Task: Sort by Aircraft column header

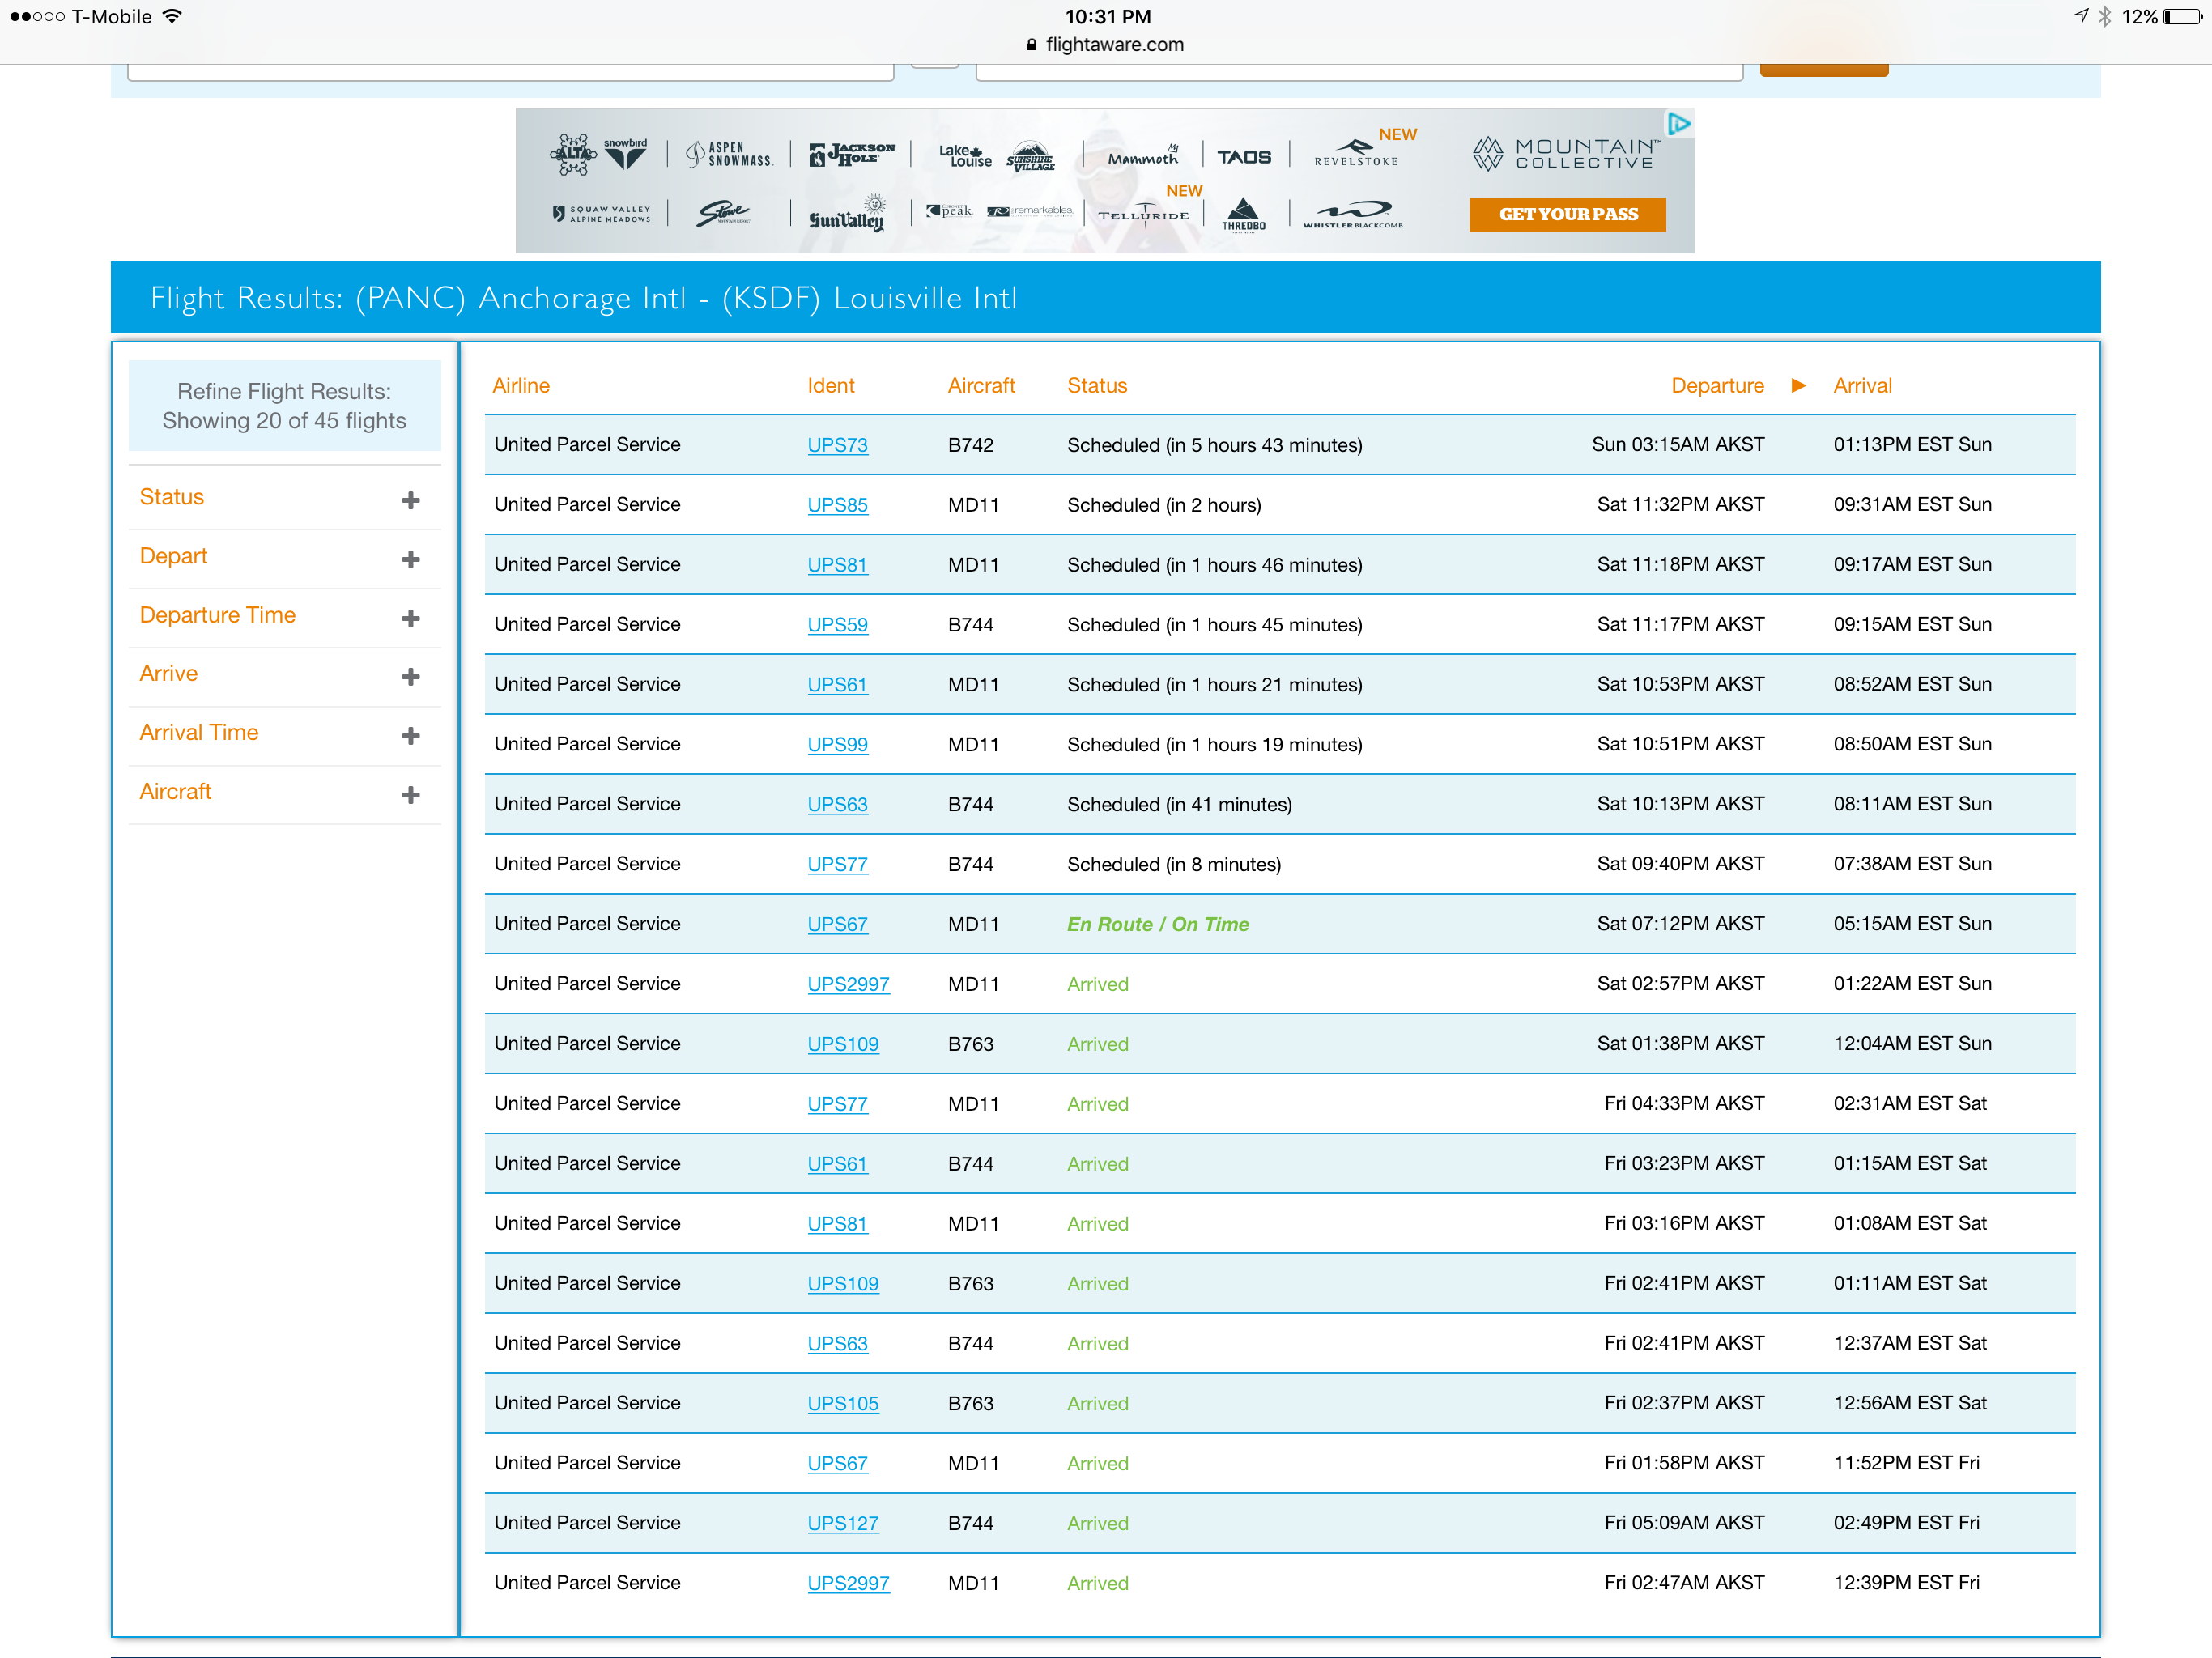Action: tap(981, 385)
